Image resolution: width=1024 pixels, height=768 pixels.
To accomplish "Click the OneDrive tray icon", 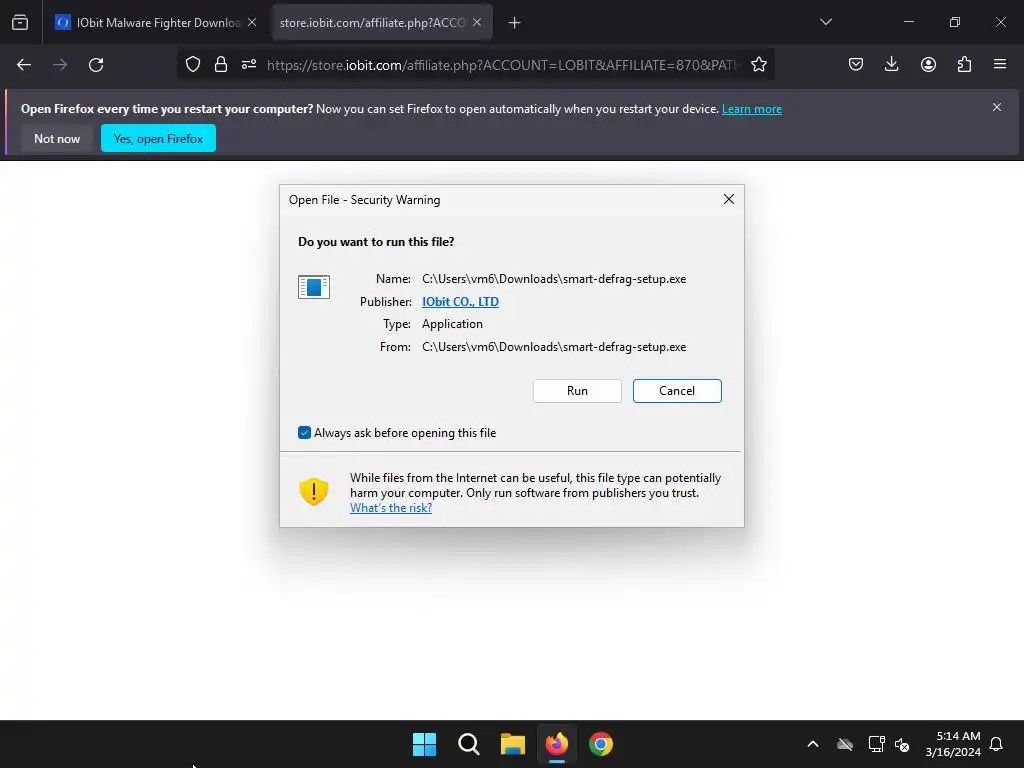I will click(845, 744).
